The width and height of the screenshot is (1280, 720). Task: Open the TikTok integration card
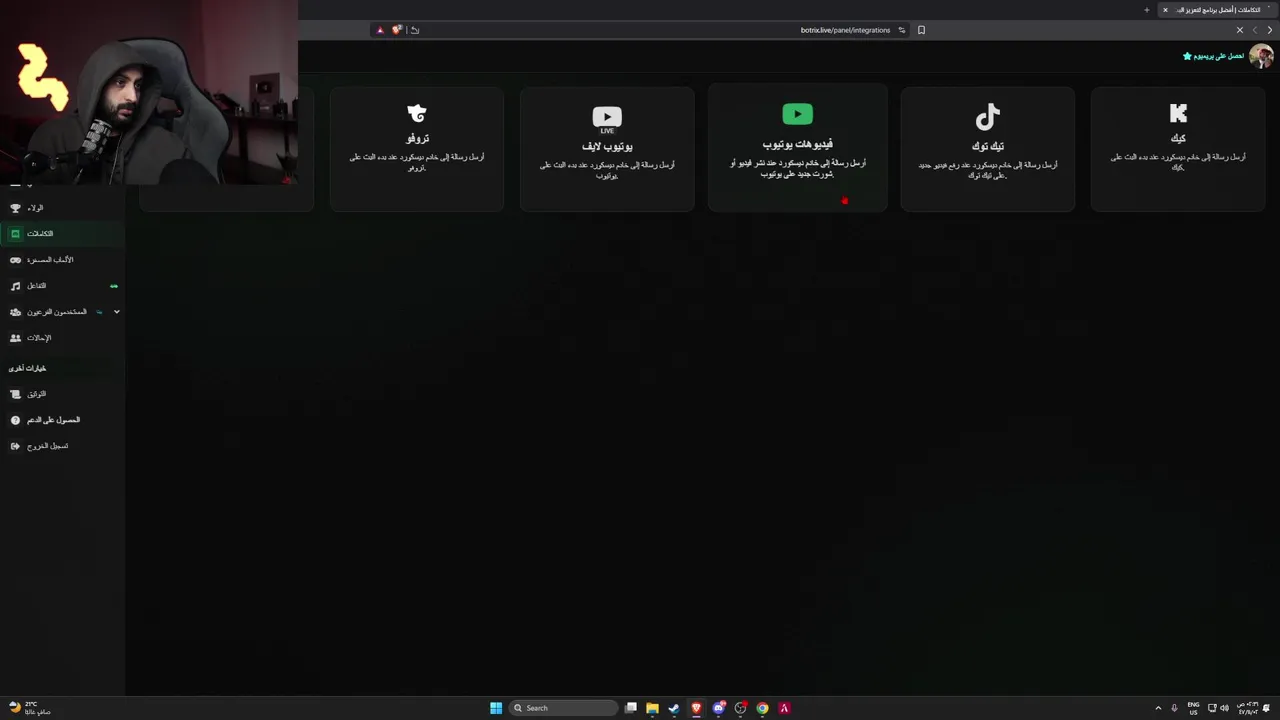coord(987,149)
